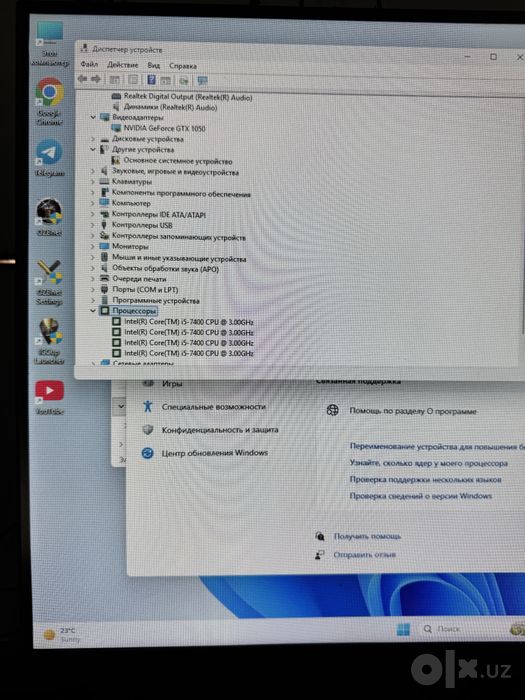Select the Компьютер category row
Screen dimensions: 525x700
[131, 203]
